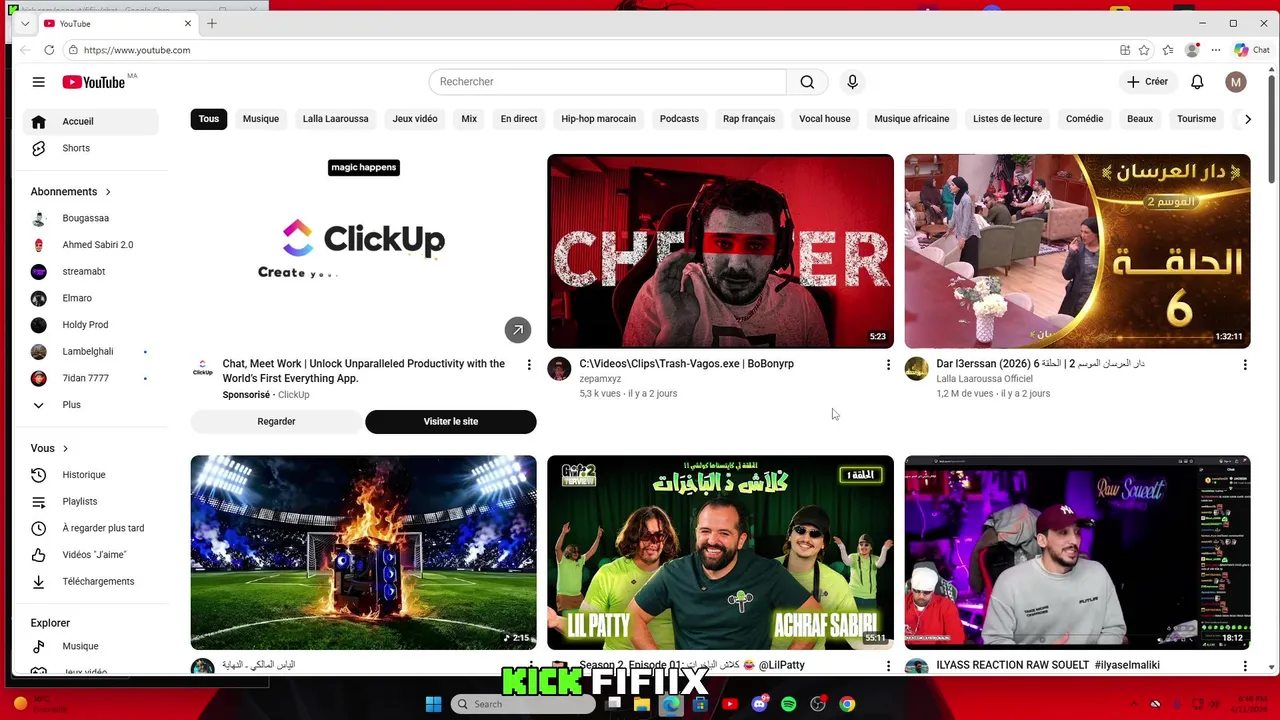Select the Musique filter chip
Viewport: 1280px width, 720px height.
click(261, 119)
